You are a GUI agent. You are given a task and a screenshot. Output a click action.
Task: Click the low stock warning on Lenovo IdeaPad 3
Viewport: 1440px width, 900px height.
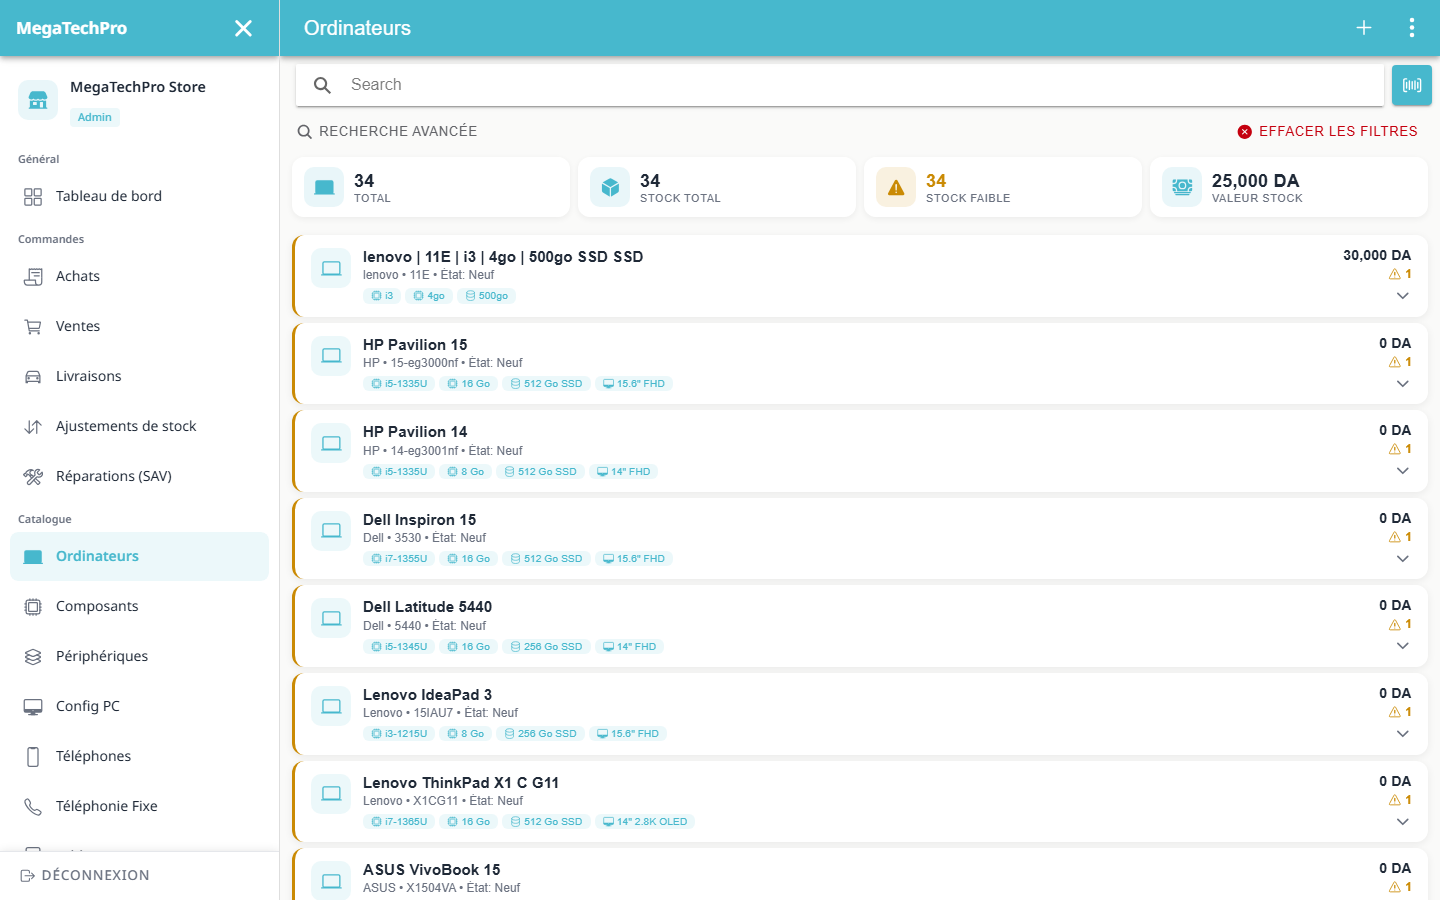(x=1400, y=712)
